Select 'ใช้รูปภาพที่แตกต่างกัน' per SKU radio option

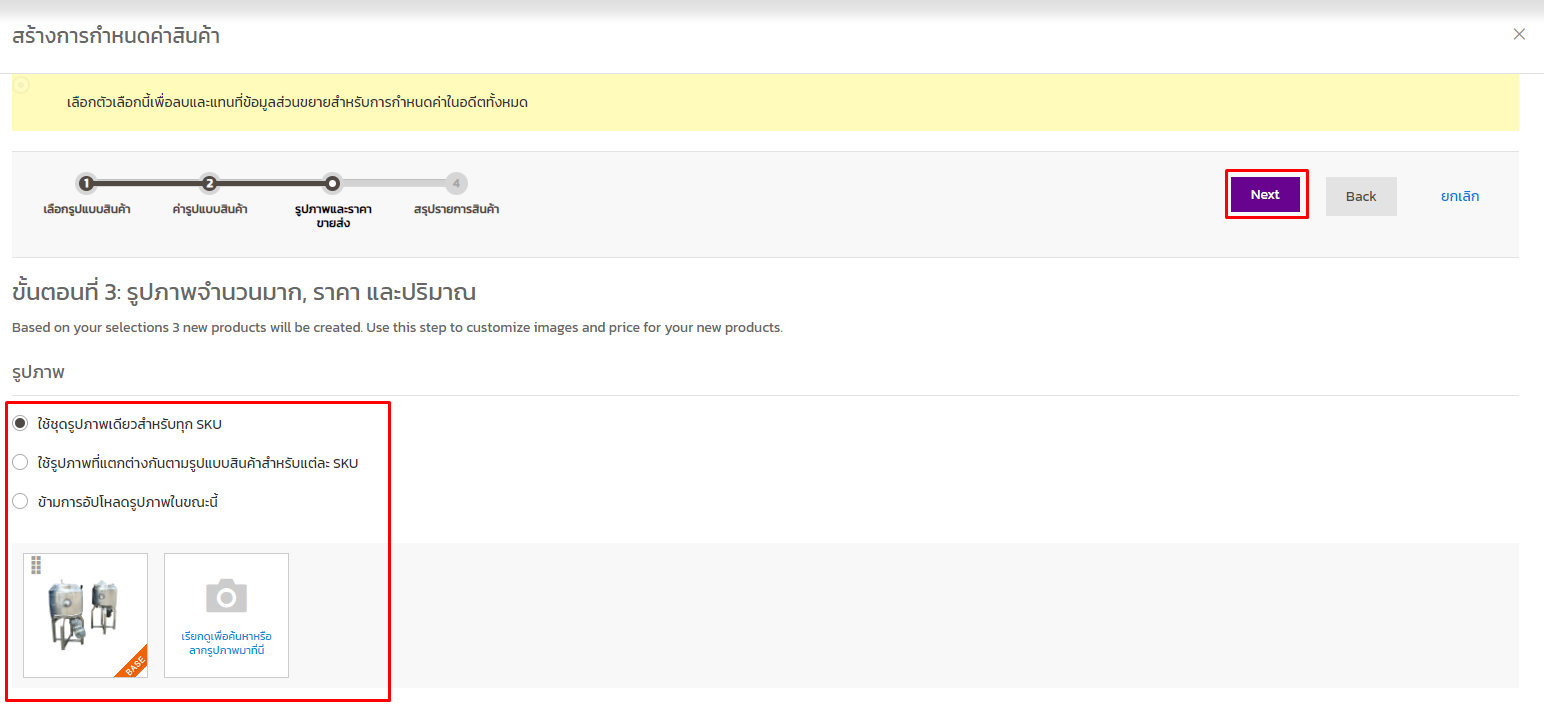click(20, 463)
